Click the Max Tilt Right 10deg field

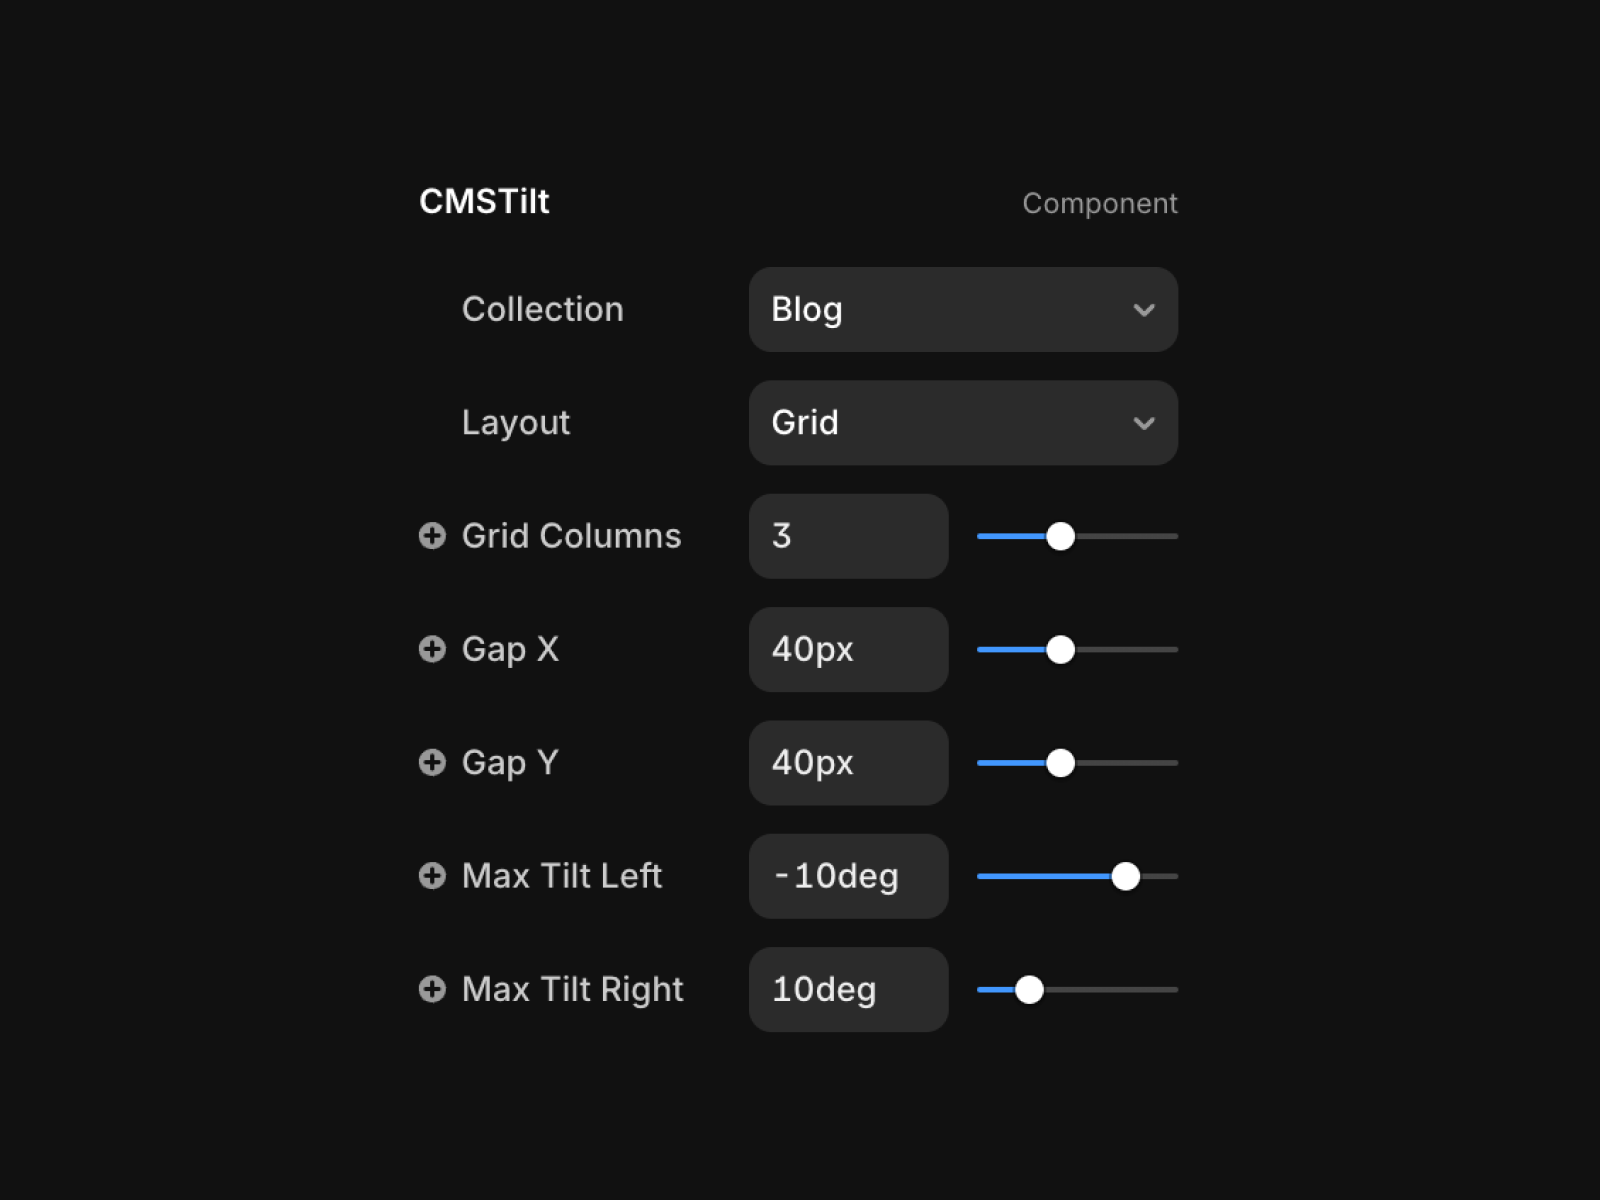click(x=848, y=989)
